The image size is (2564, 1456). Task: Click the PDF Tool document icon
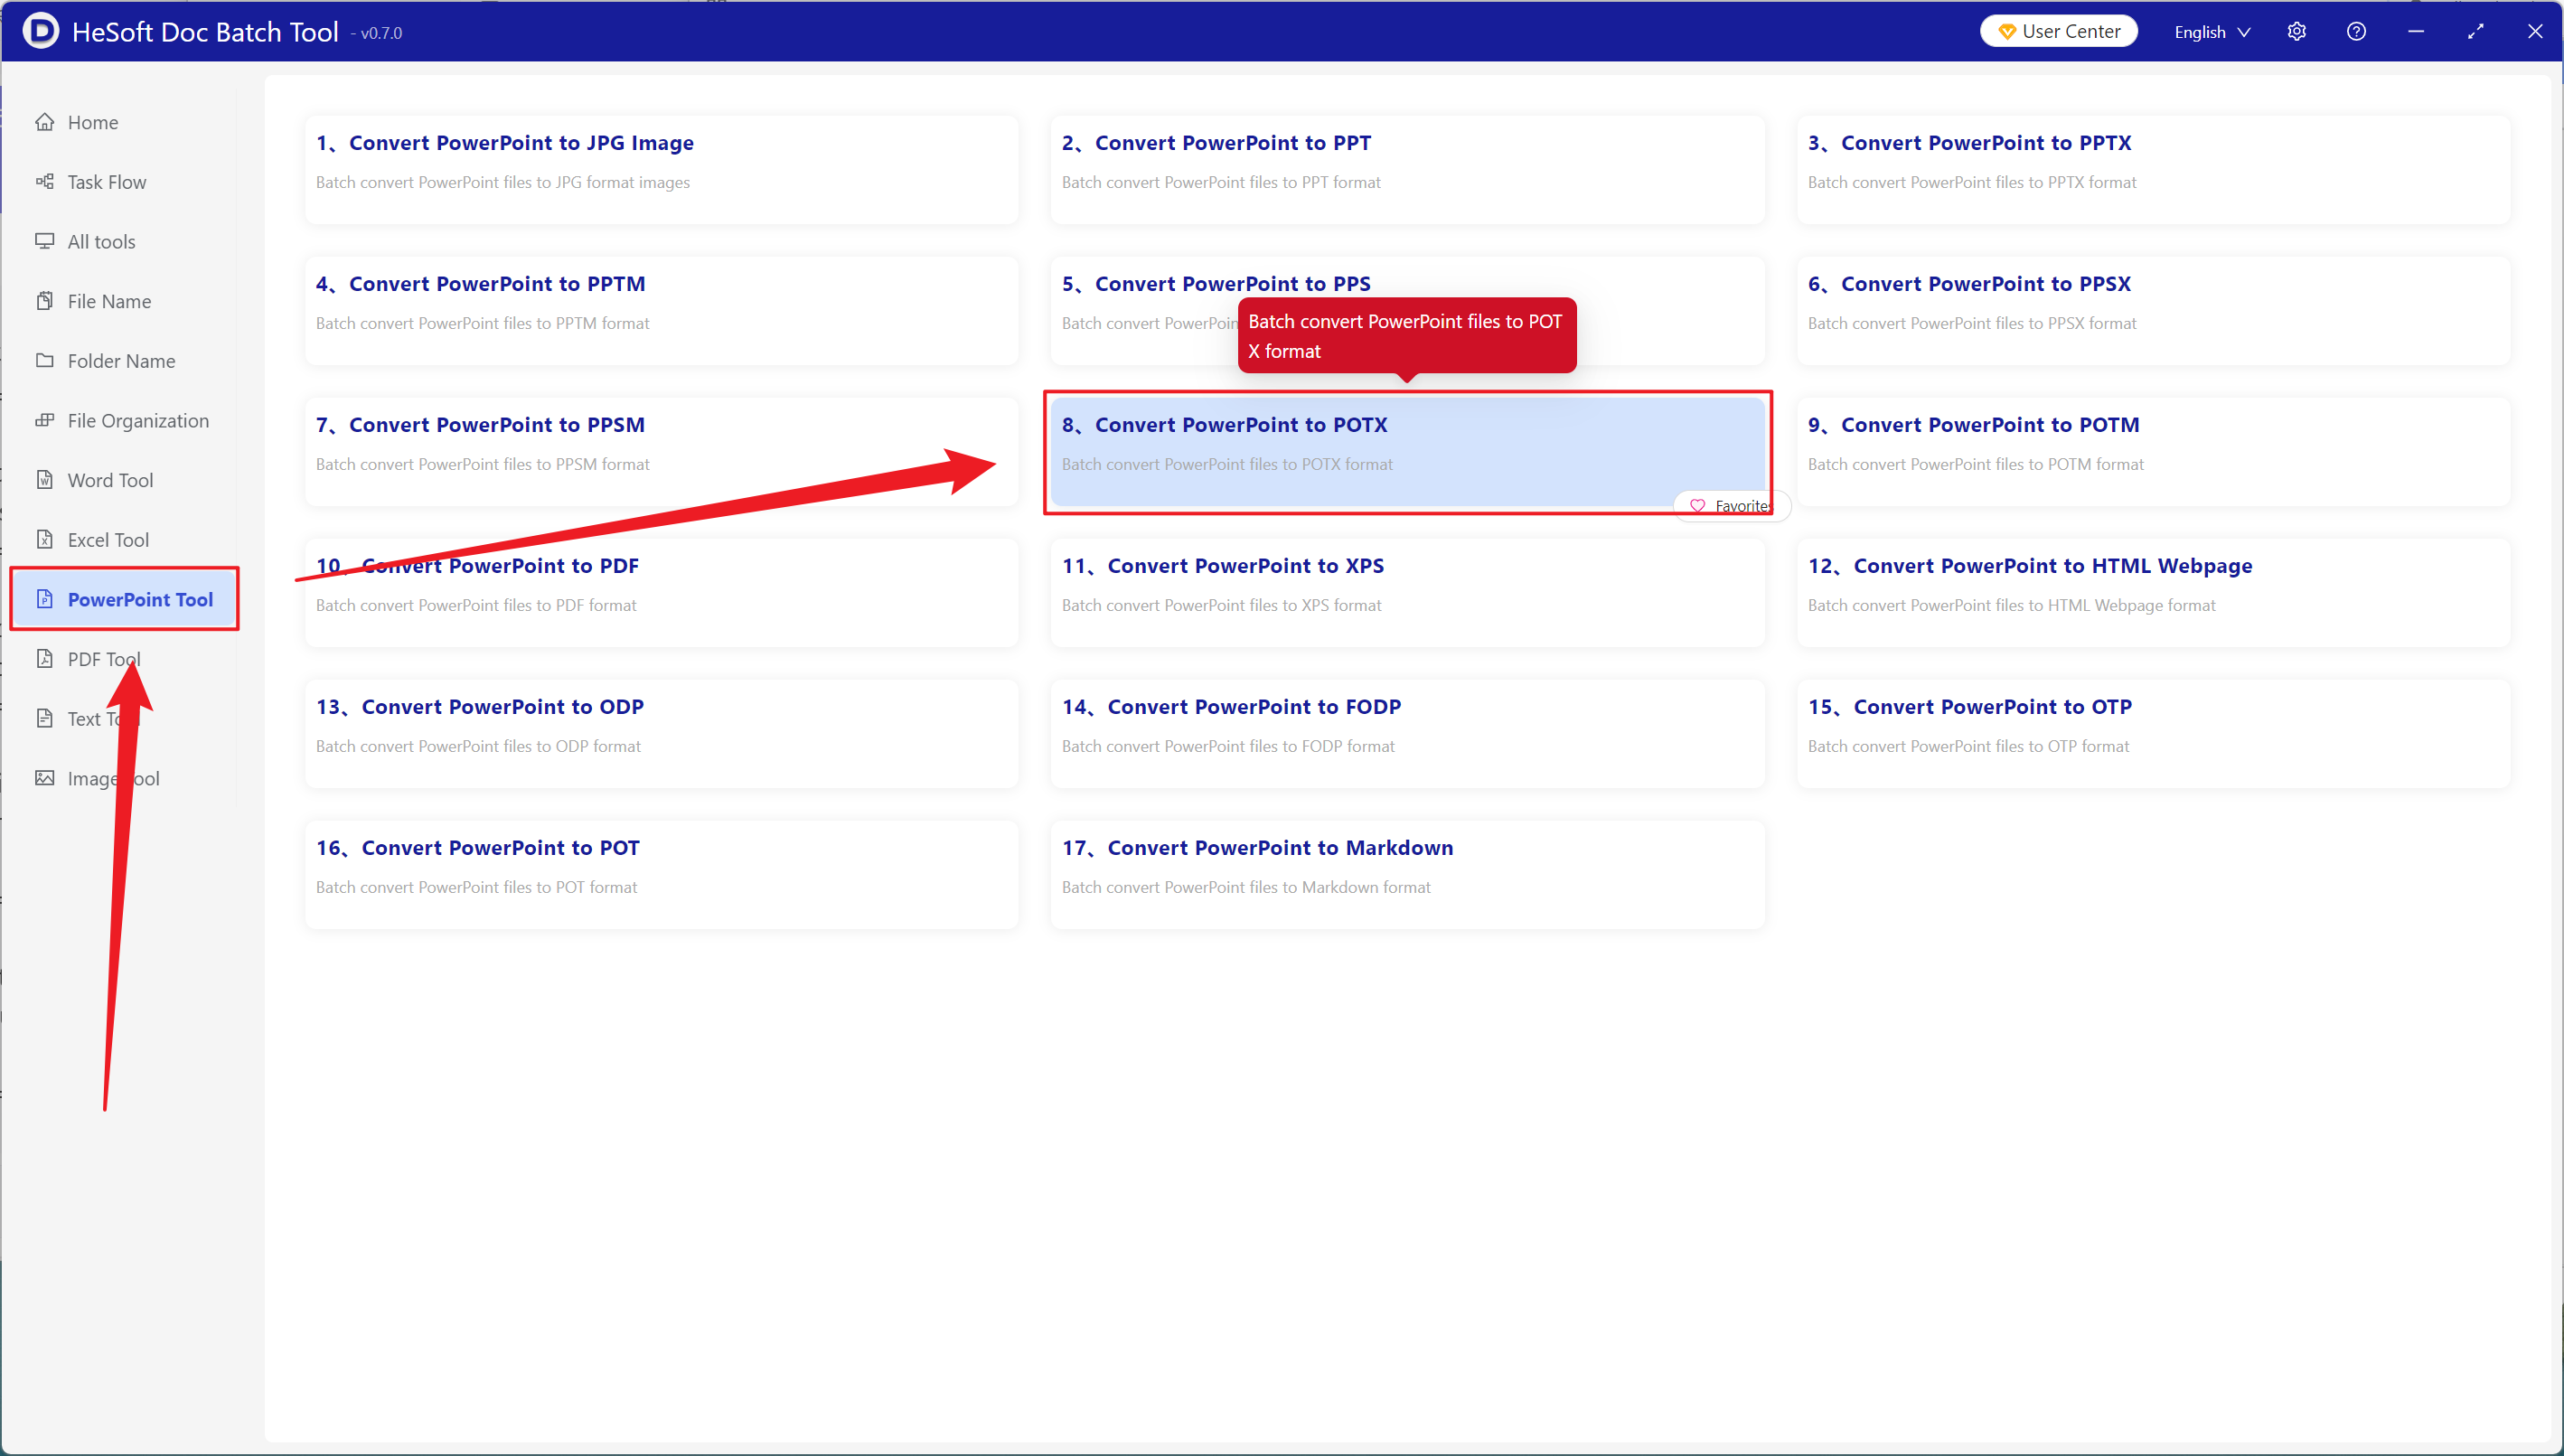44,659
